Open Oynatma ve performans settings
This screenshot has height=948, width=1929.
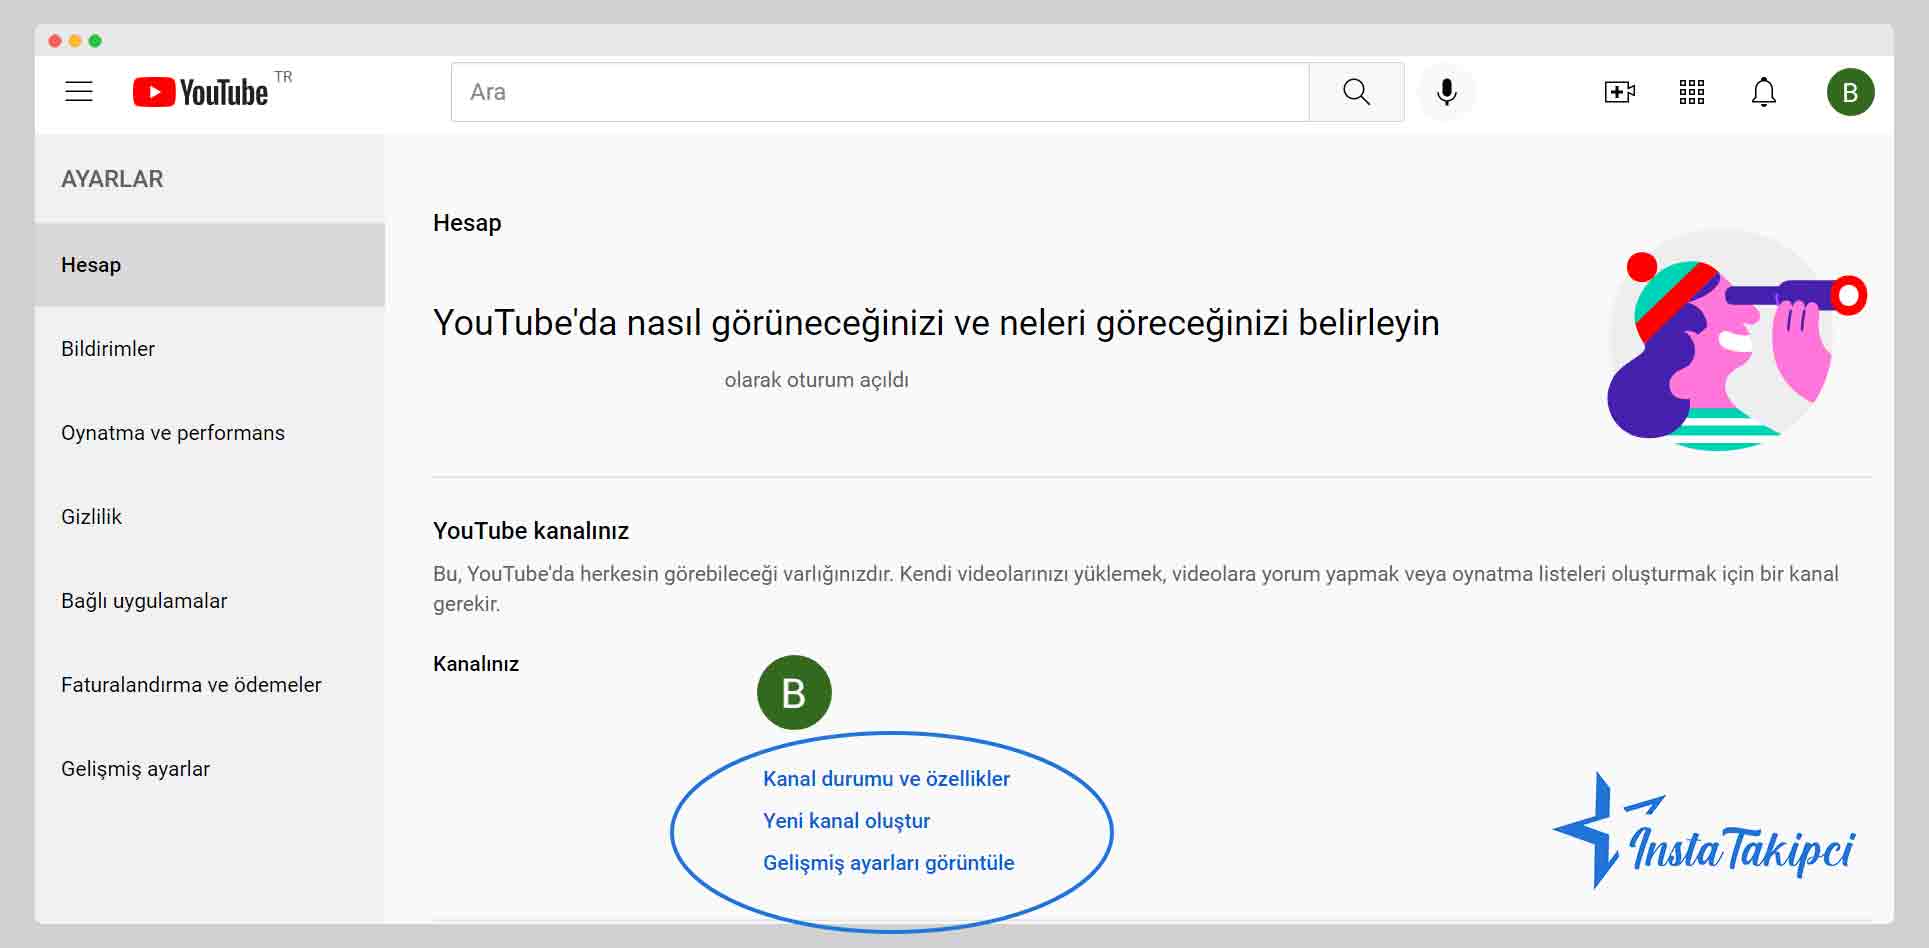[210, 433]
